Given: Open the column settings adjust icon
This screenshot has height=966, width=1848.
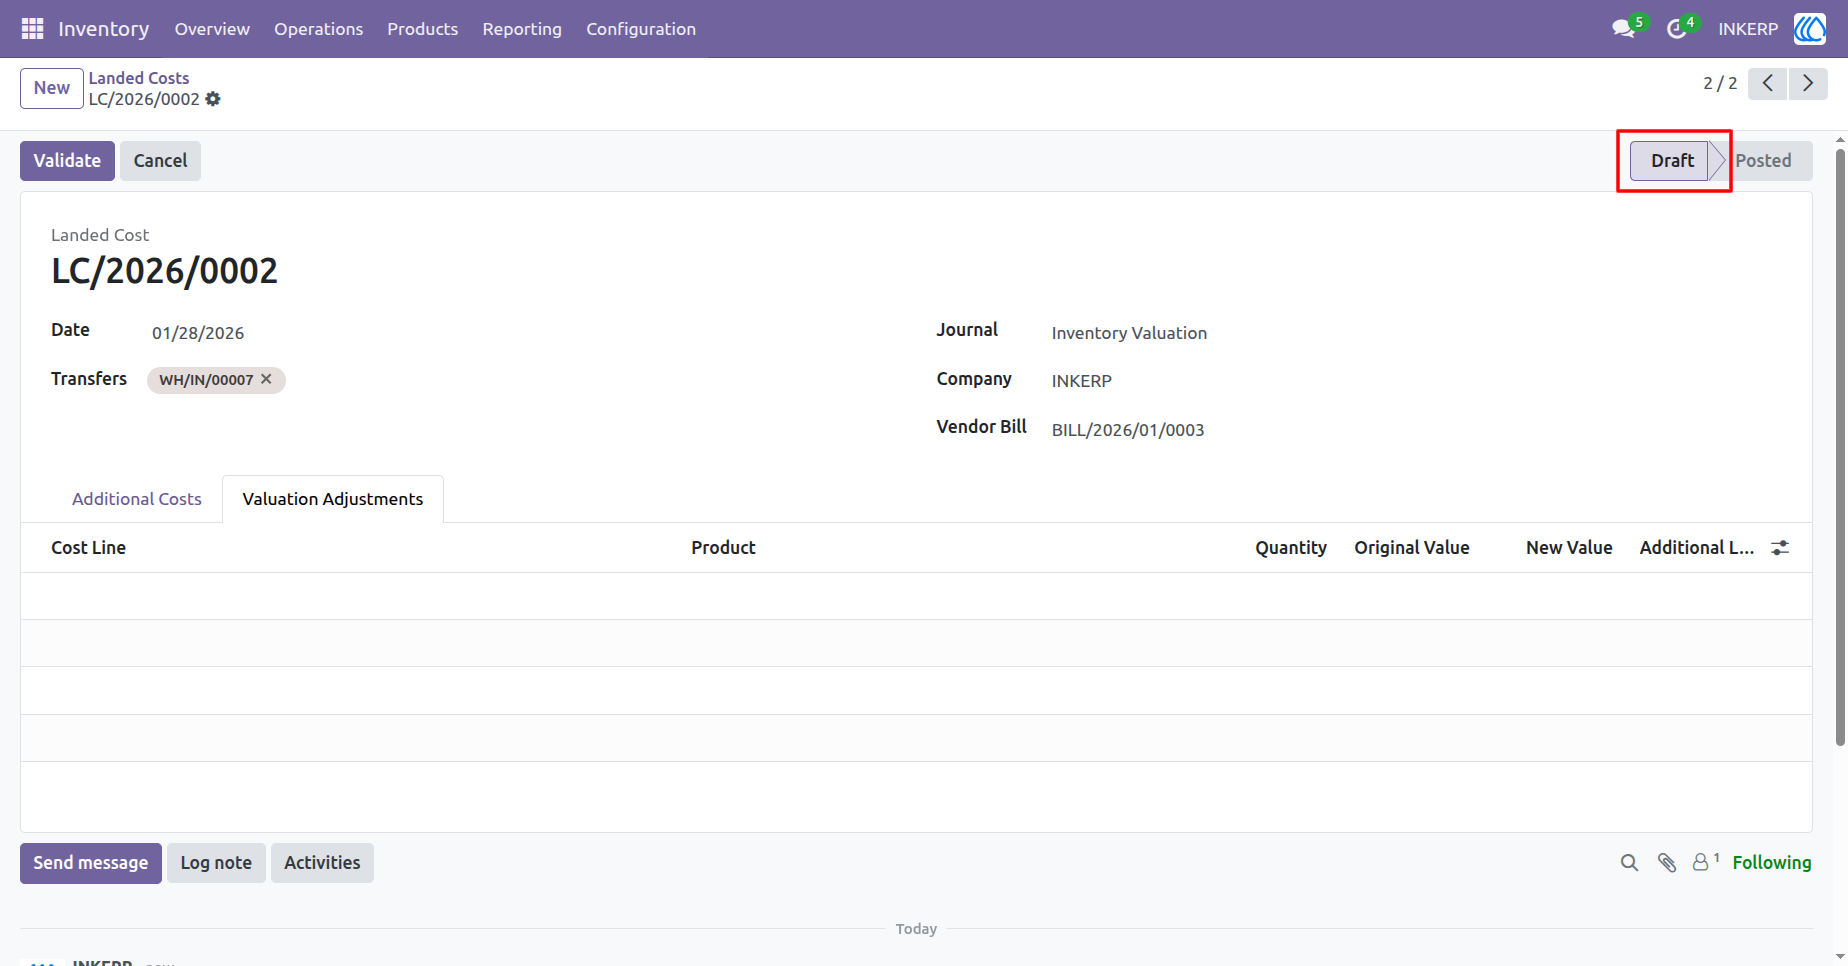Looking at the screenshot, I should [x=1780, y=548].
